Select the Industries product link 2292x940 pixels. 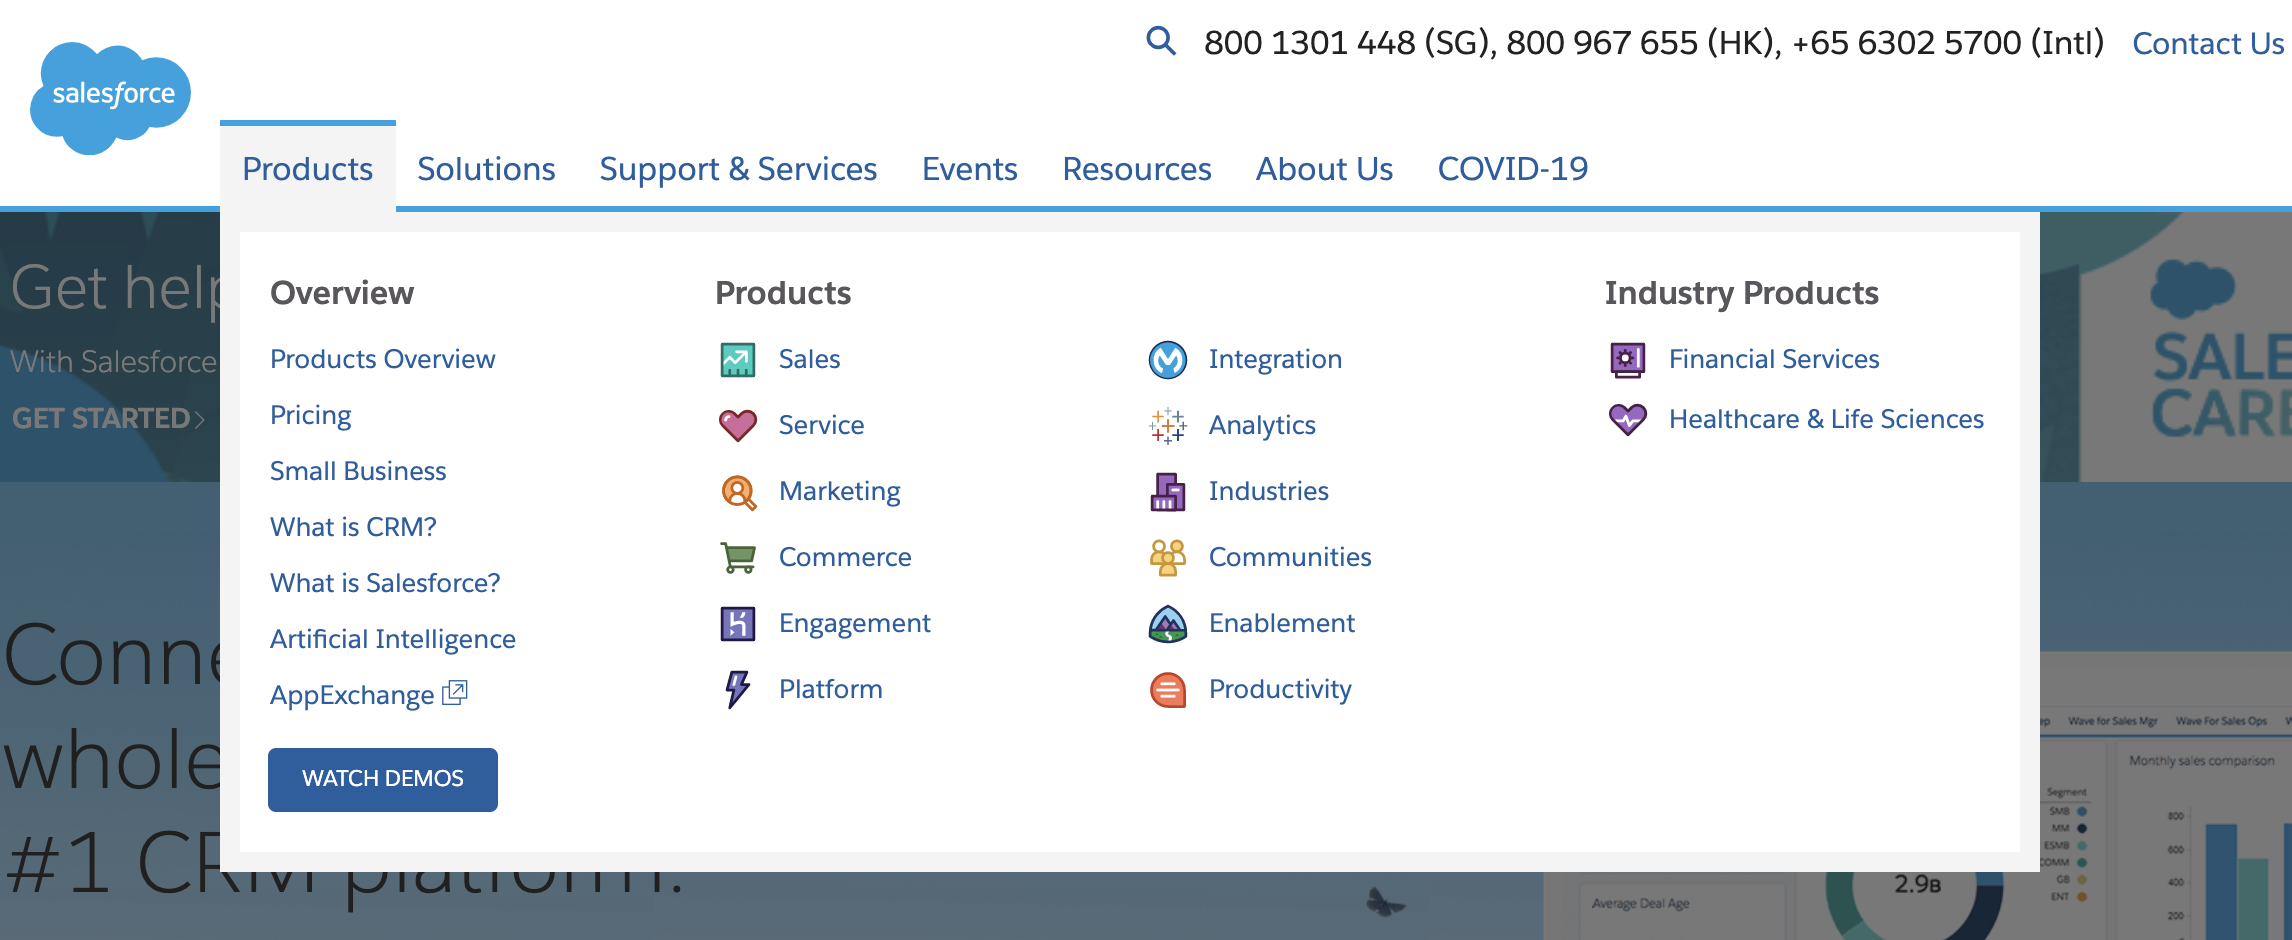click(1268, 491)
